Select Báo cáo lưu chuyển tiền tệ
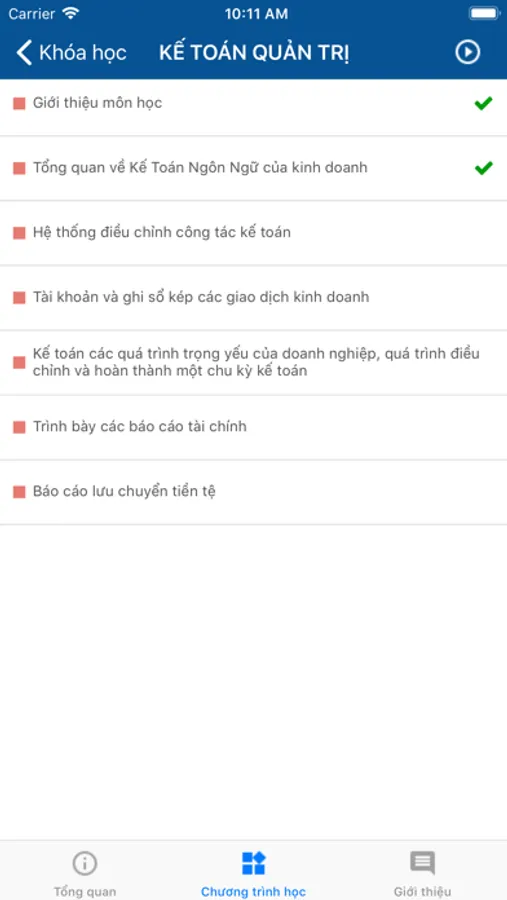Viewport: 507px width, 900px height. pos(253,492)
